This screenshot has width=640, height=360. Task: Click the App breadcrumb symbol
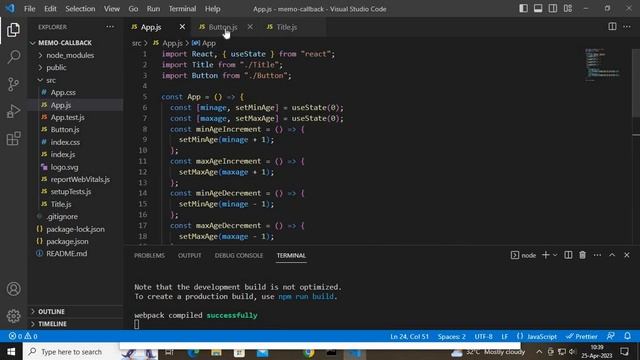tap(204, 43)
